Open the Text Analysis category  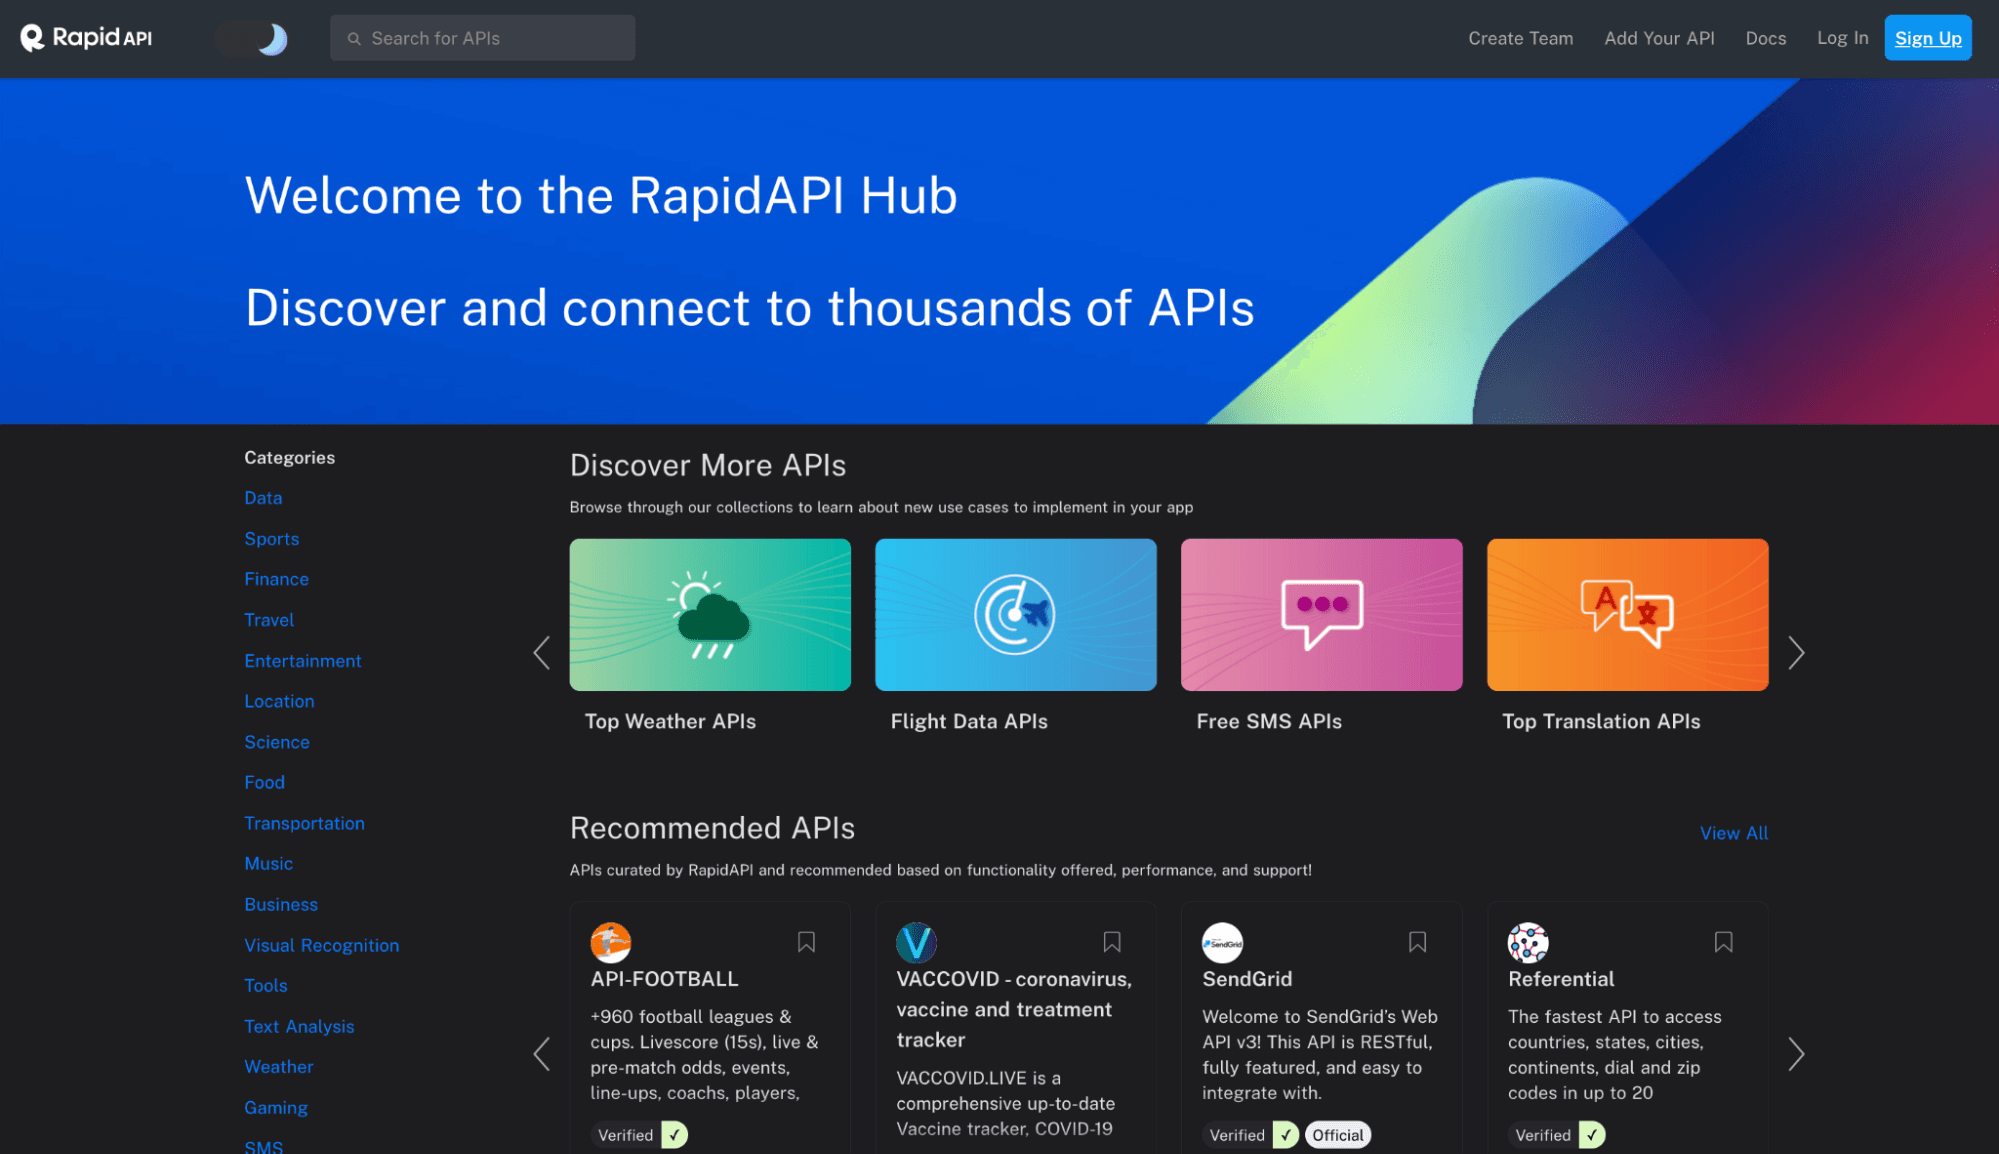pos(299,1026)
